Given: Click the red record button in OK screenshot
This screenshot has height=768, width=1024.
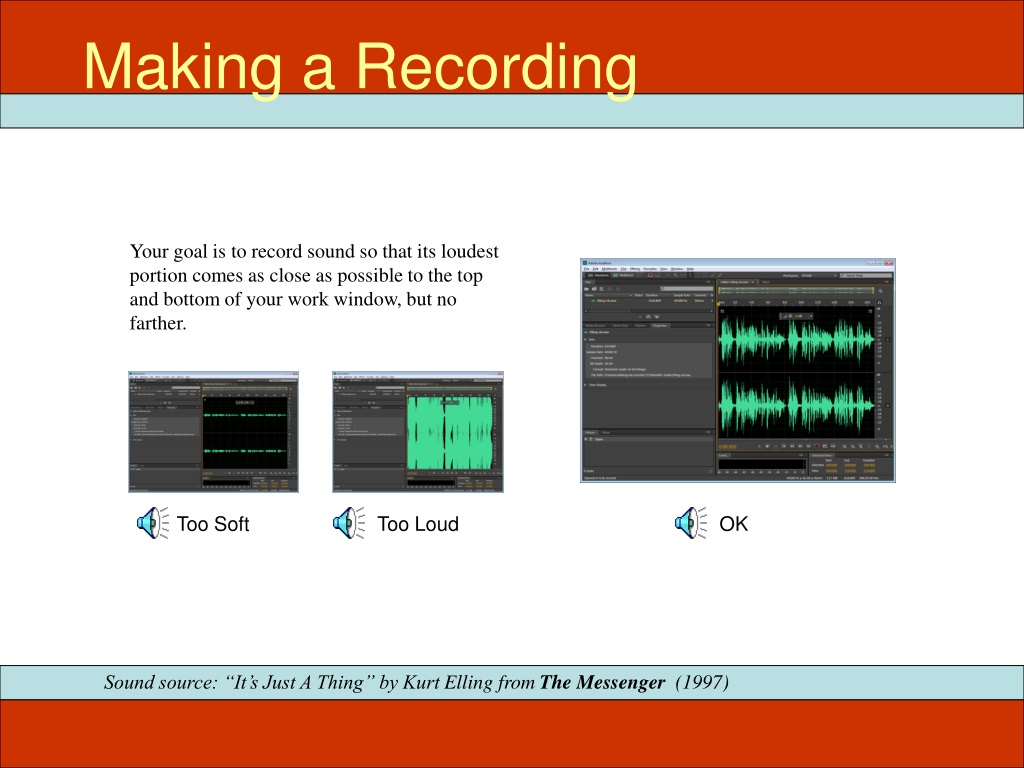Looking at the screenshot, I should [817, 446].
